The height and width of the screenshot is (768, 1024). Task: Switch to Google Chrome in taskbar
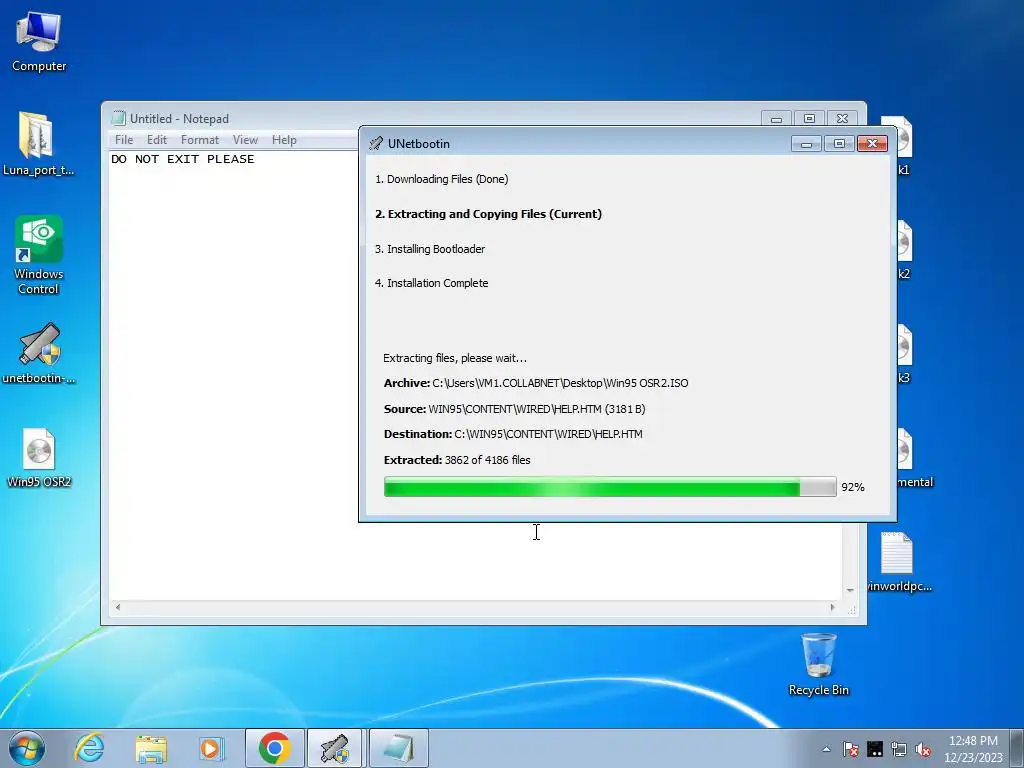coord(274,748)
